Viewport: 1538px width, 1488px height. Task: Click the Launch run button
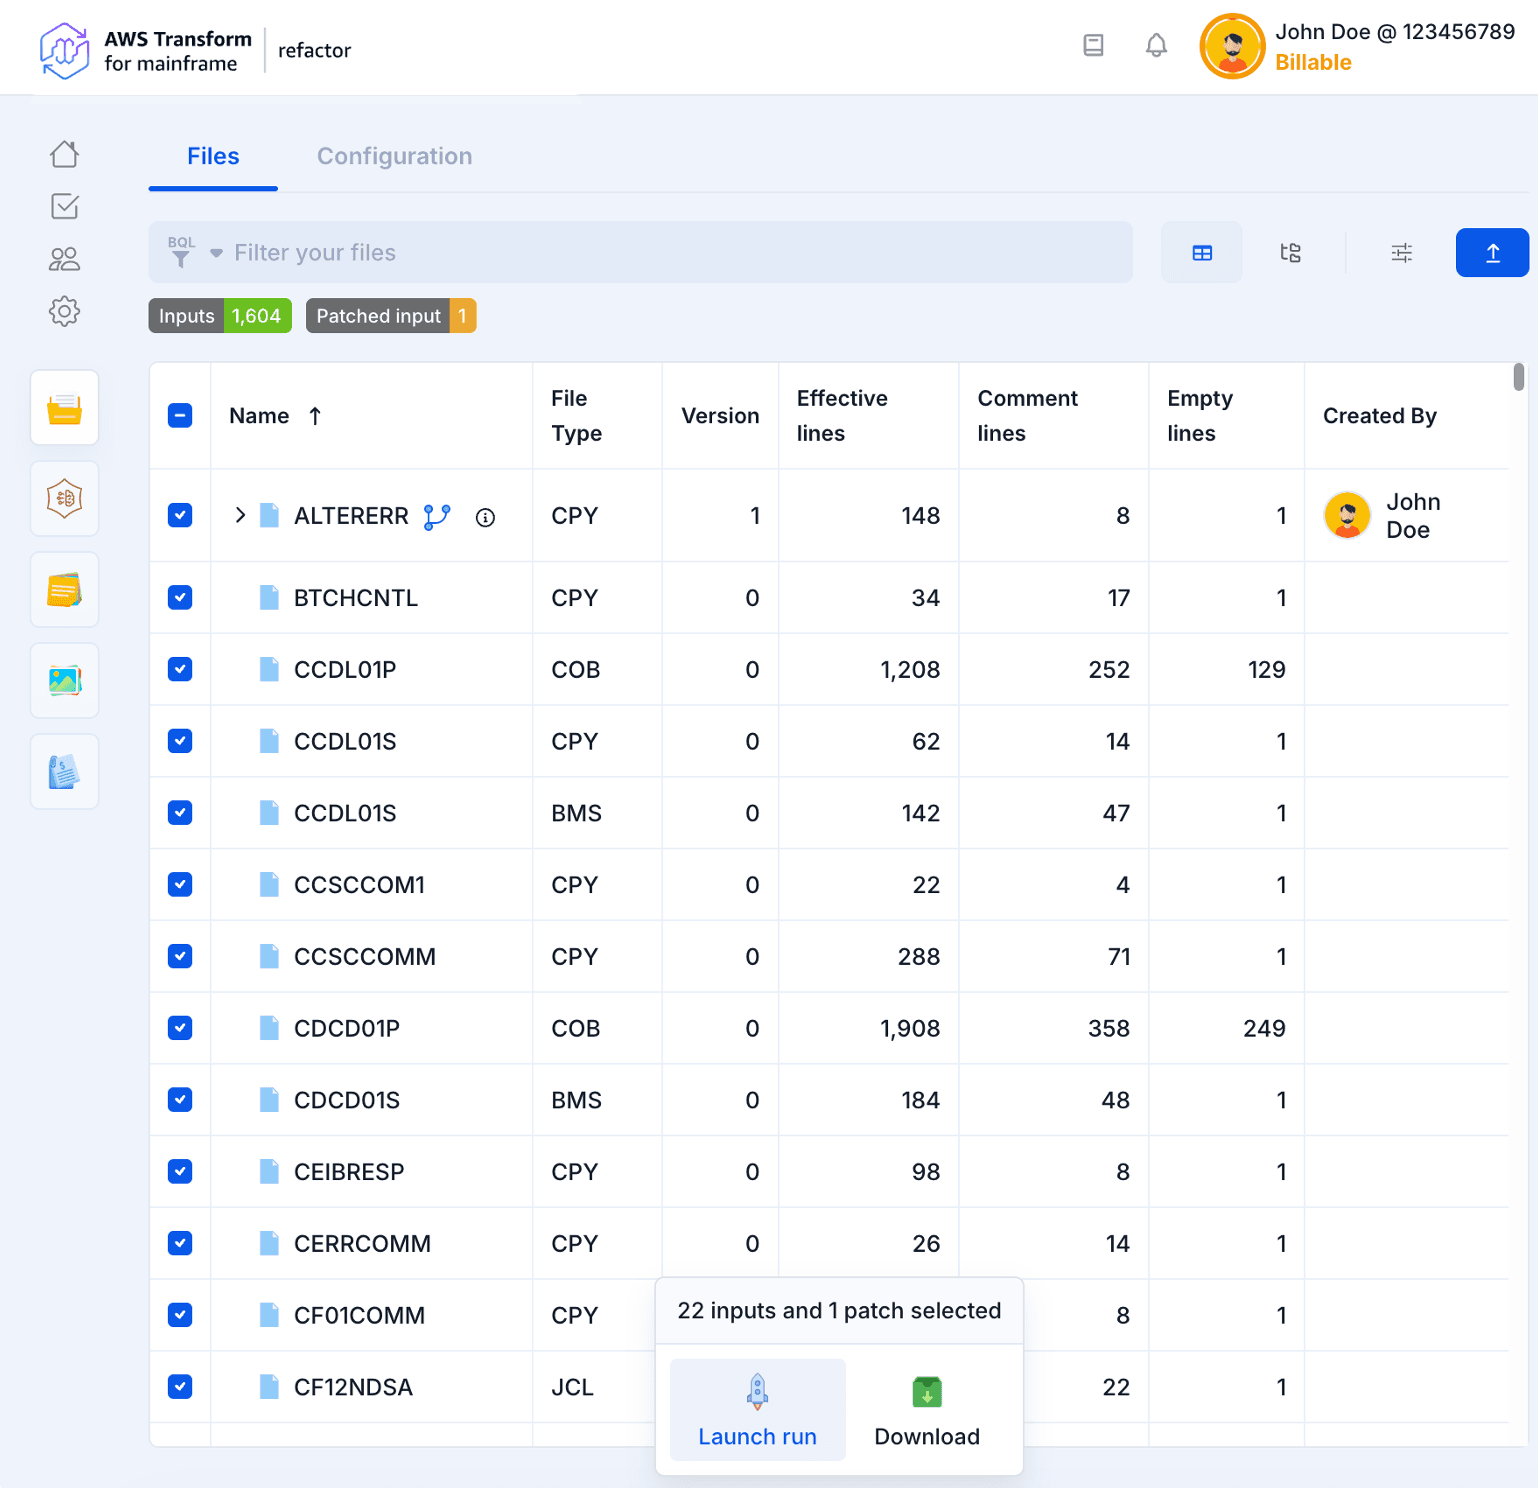pos(757,1410)
